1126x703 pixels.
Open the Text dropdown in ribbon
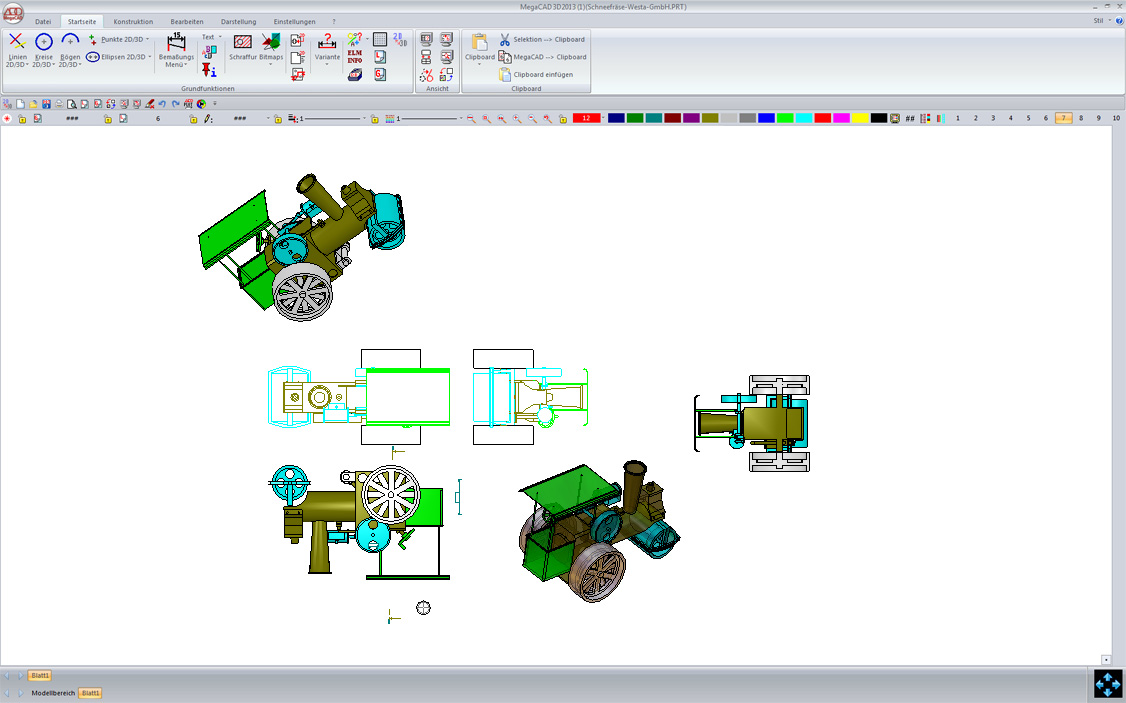point(210,37)
